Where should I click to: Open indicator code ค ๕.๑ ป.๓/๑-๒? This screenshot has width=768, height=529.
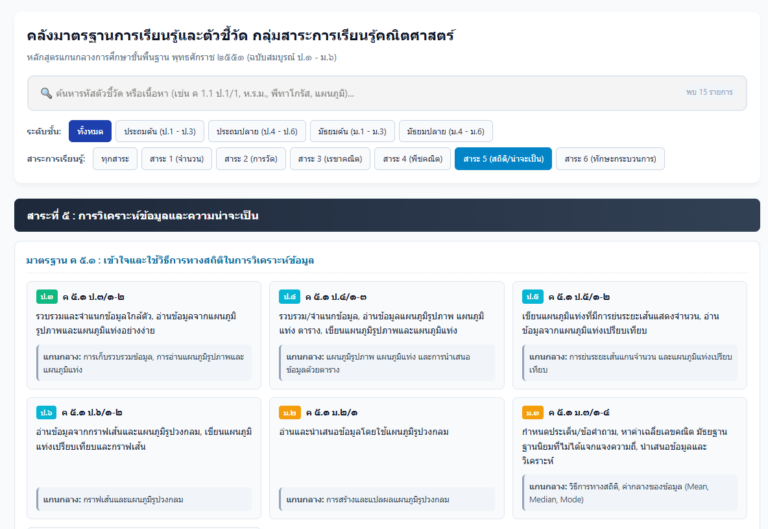coord(93,297)
